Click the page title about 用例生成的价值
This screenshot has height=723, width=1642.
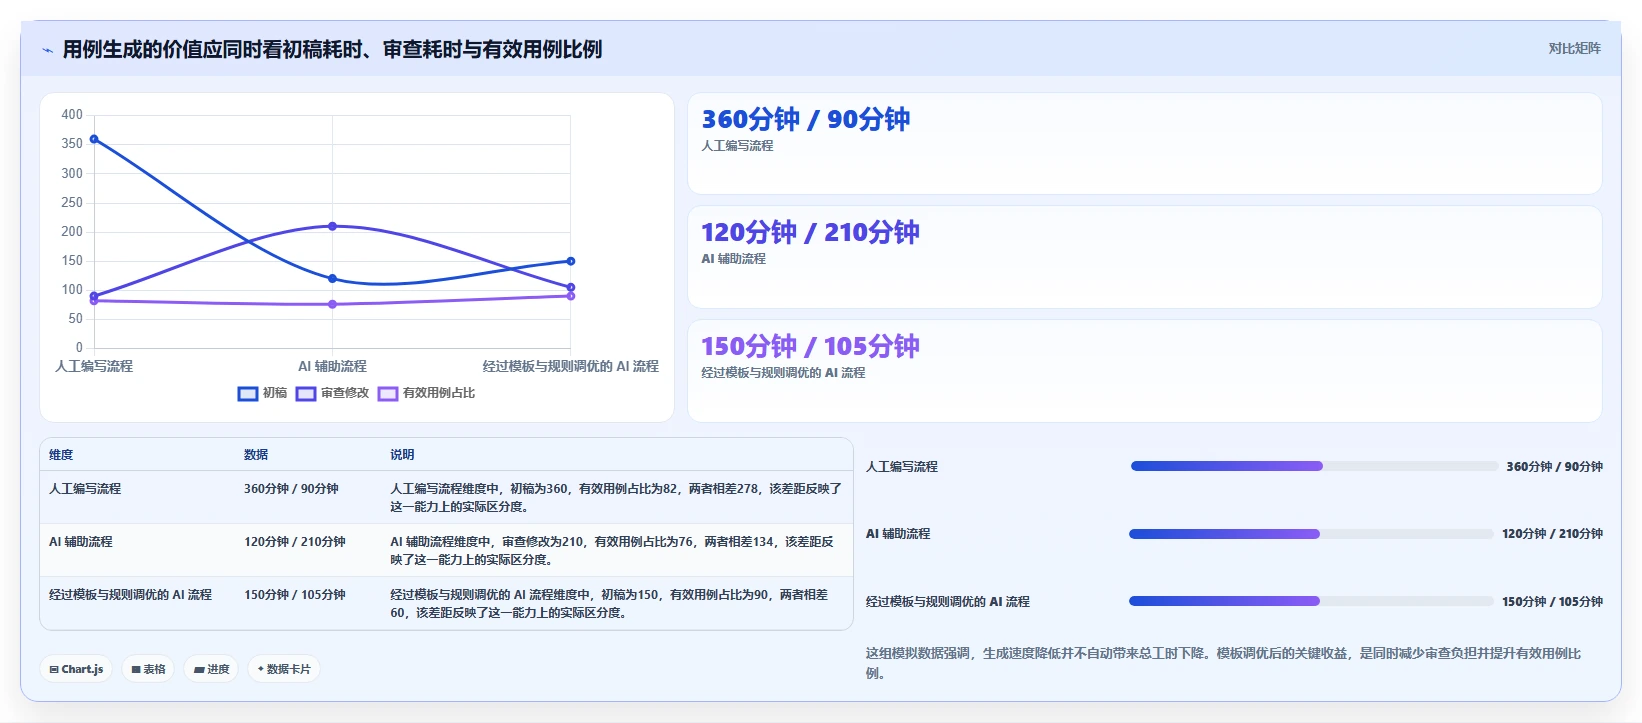pos(332,49)
